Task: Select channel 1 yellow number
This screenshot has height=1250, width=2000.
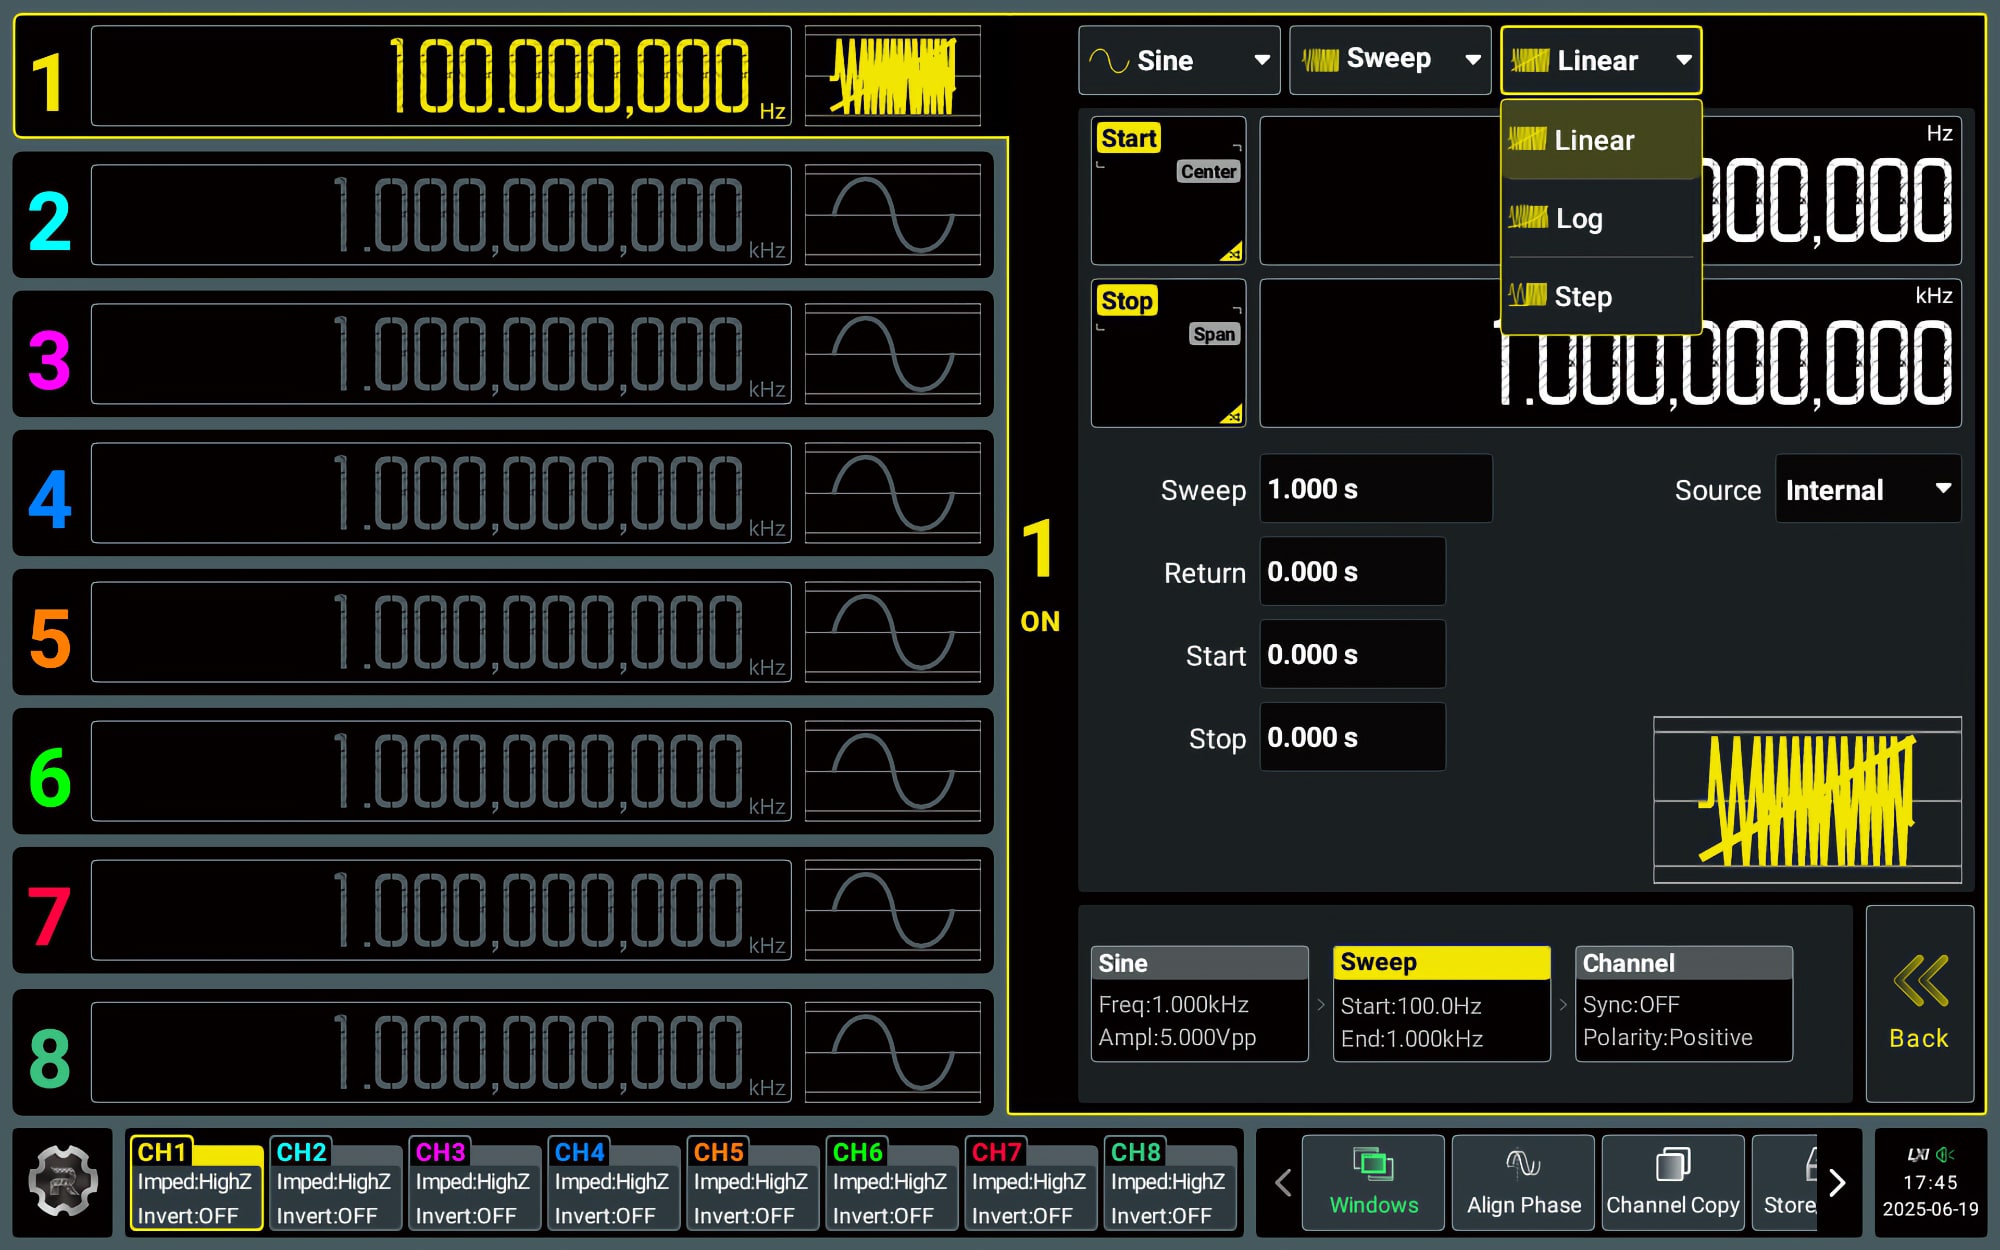Action: (x=48, y=81)
